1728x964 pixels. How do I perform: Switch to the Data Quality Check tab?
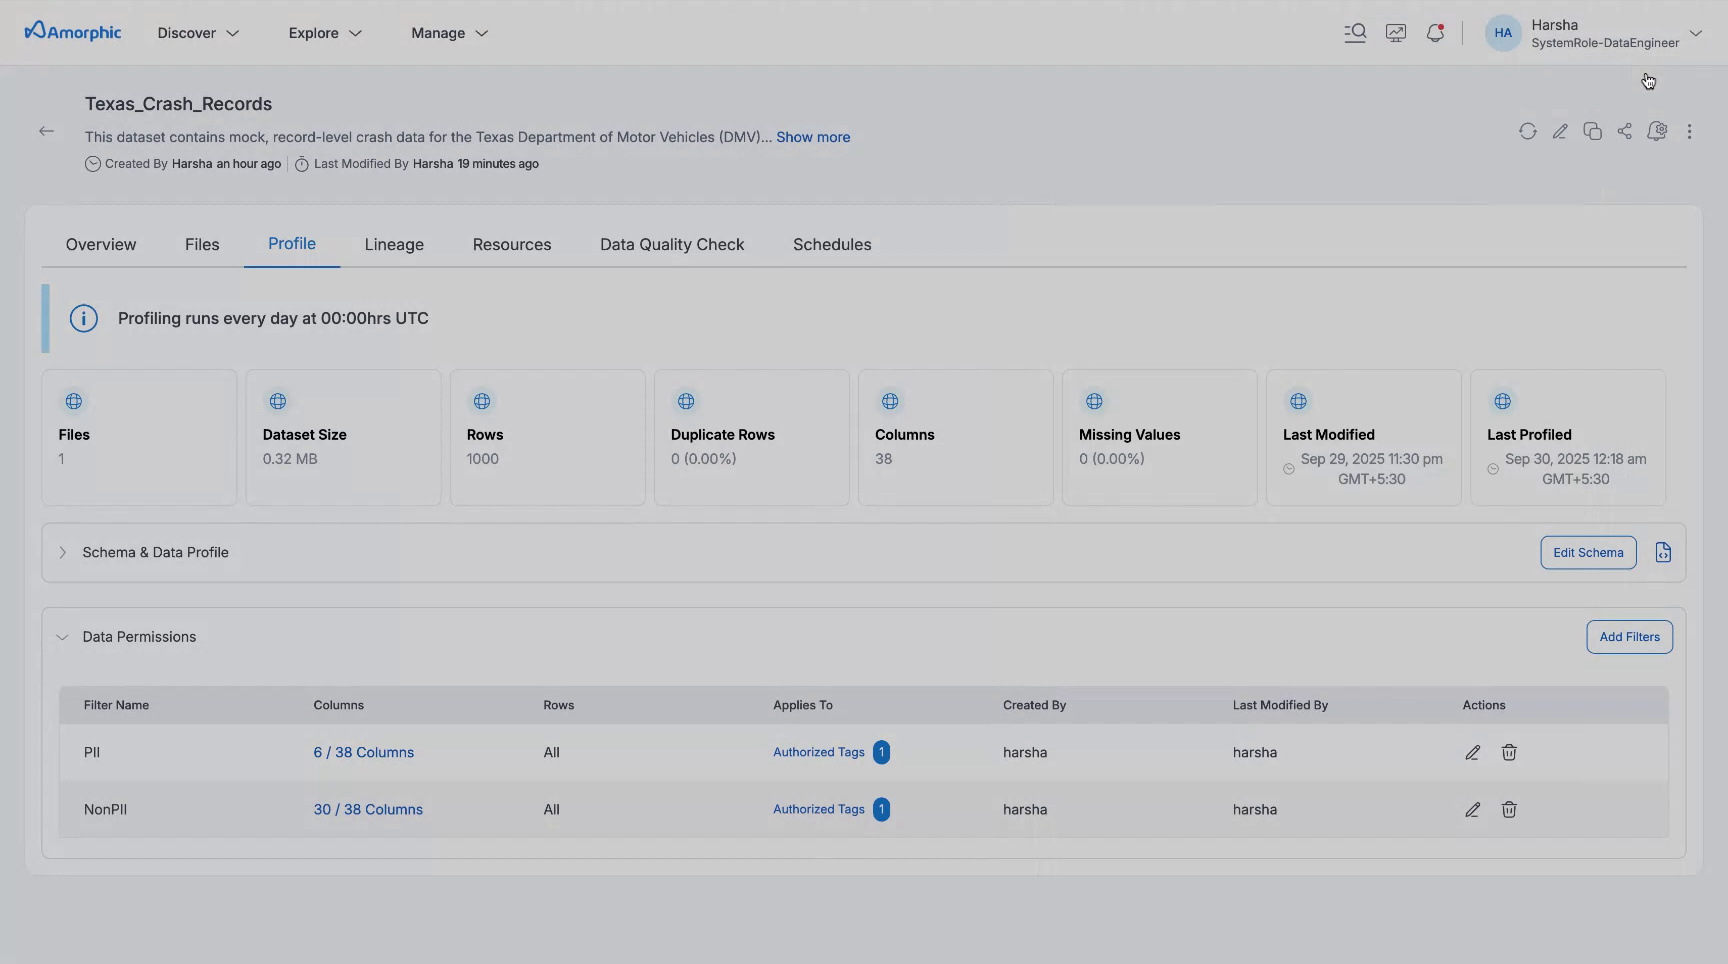(x=671, y=244)
